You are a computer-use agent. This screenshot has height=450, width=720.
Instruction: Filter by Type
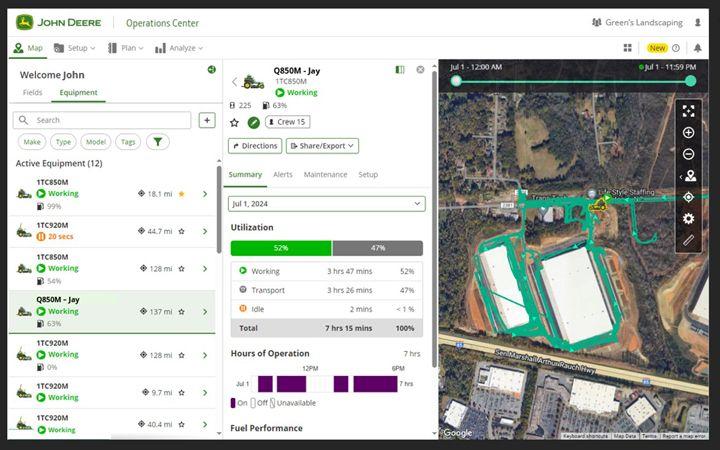pyautogui.click(x=63, y=142)
